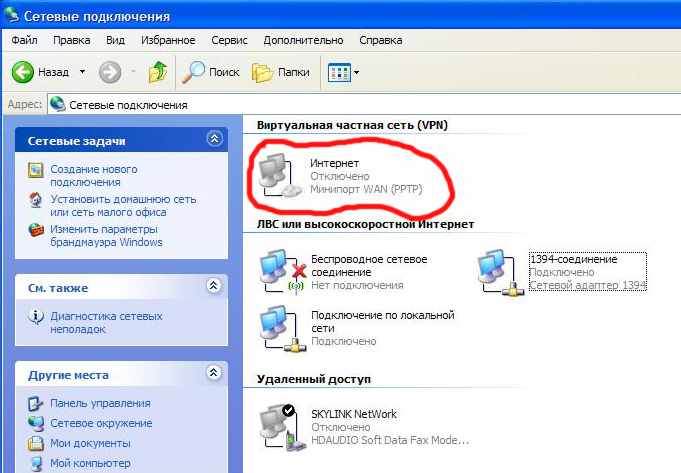The height and width of the screenshot is (473, 681).
Task: Click the window title bar network icon
Action: 11,15
